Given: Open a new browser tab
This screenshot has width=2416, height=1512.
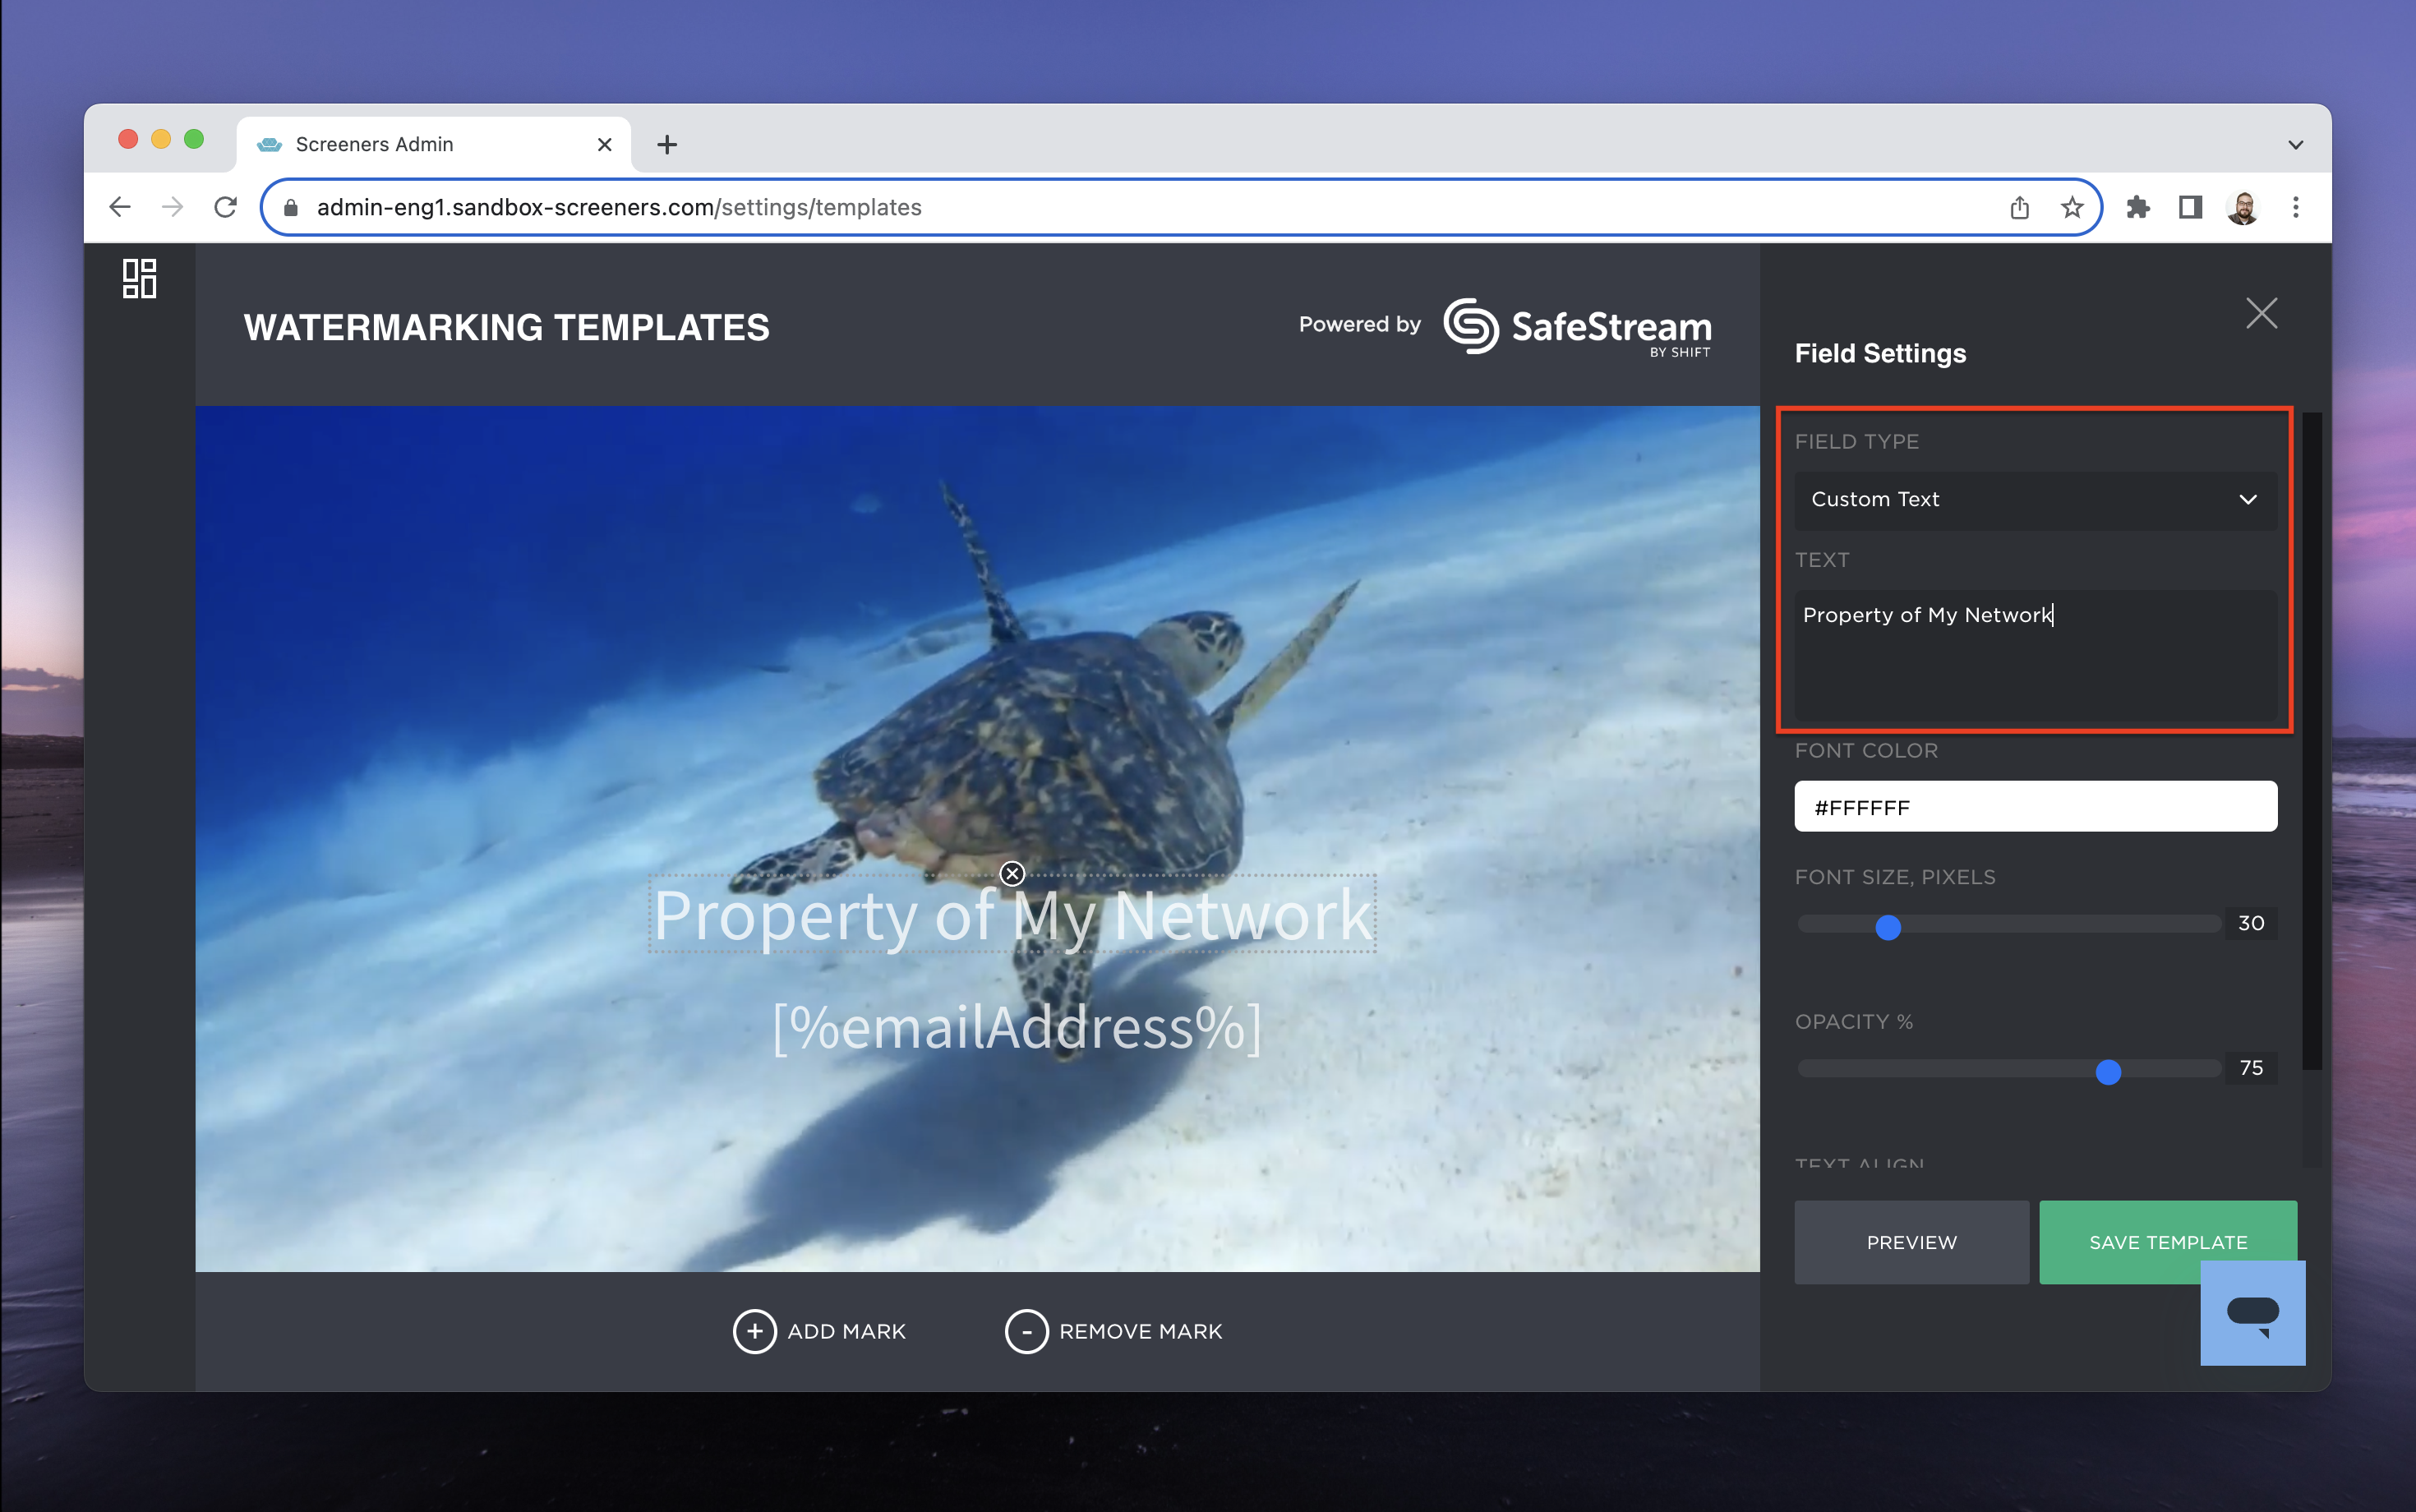Looking at the screenshot, I should (x=667, y=144).
